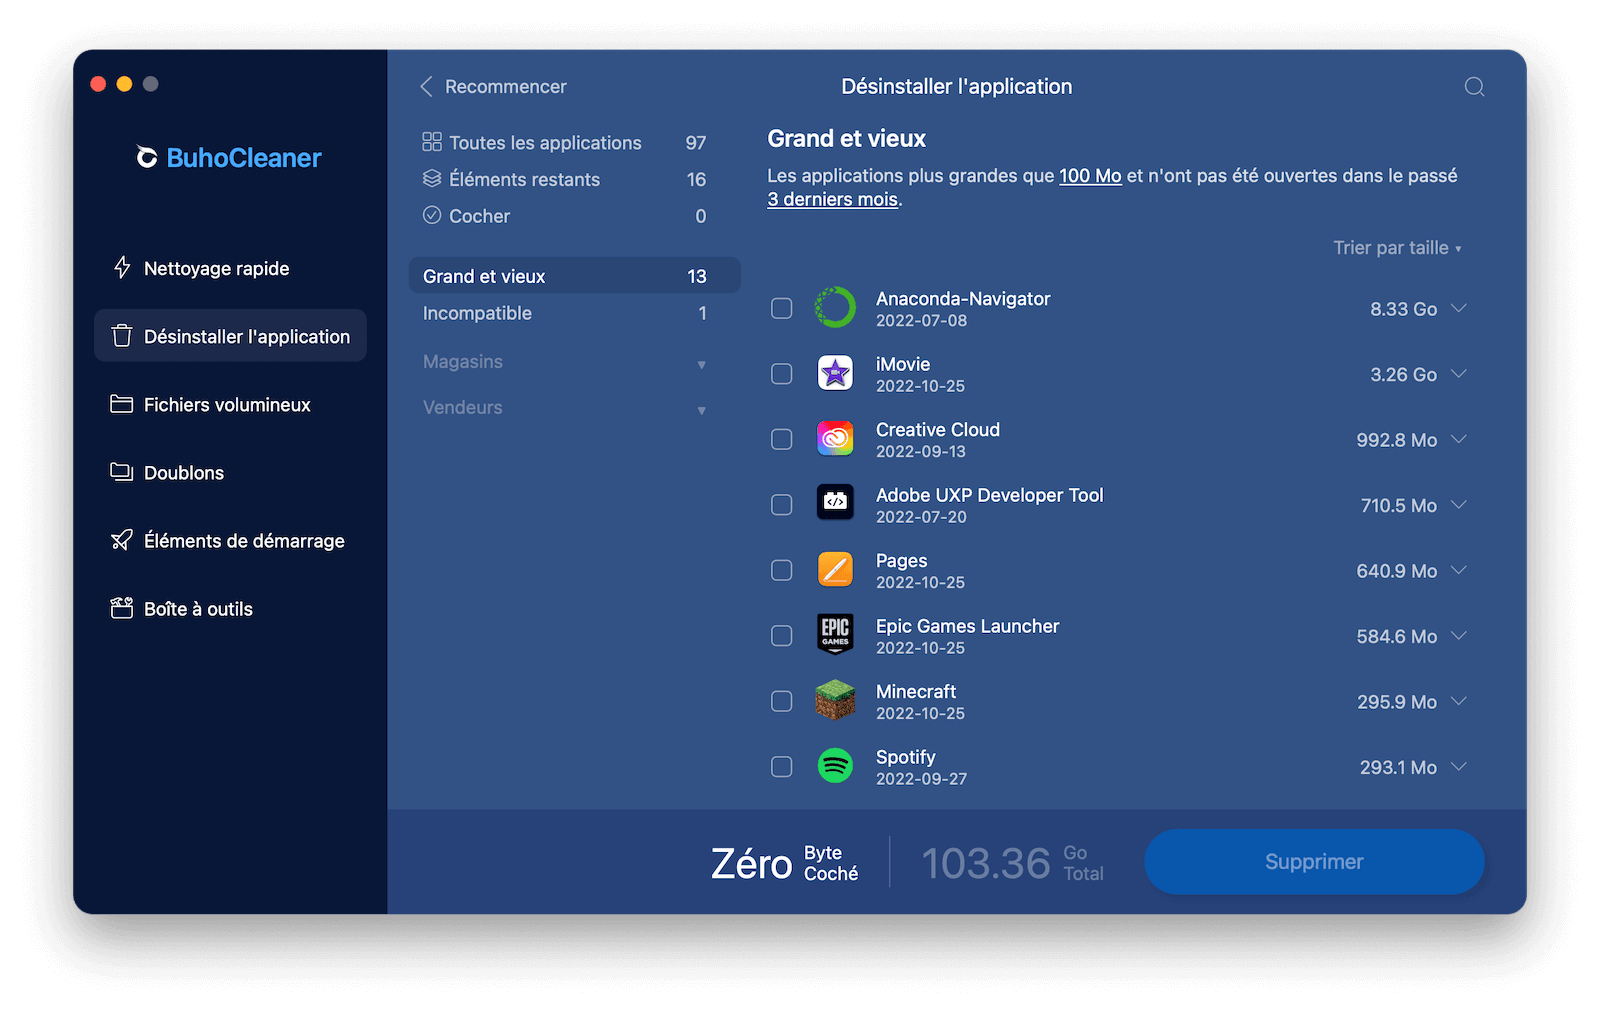Expand the Vendeurs section arrow
The image size is (1600, 1011).
tap(702, 410)
